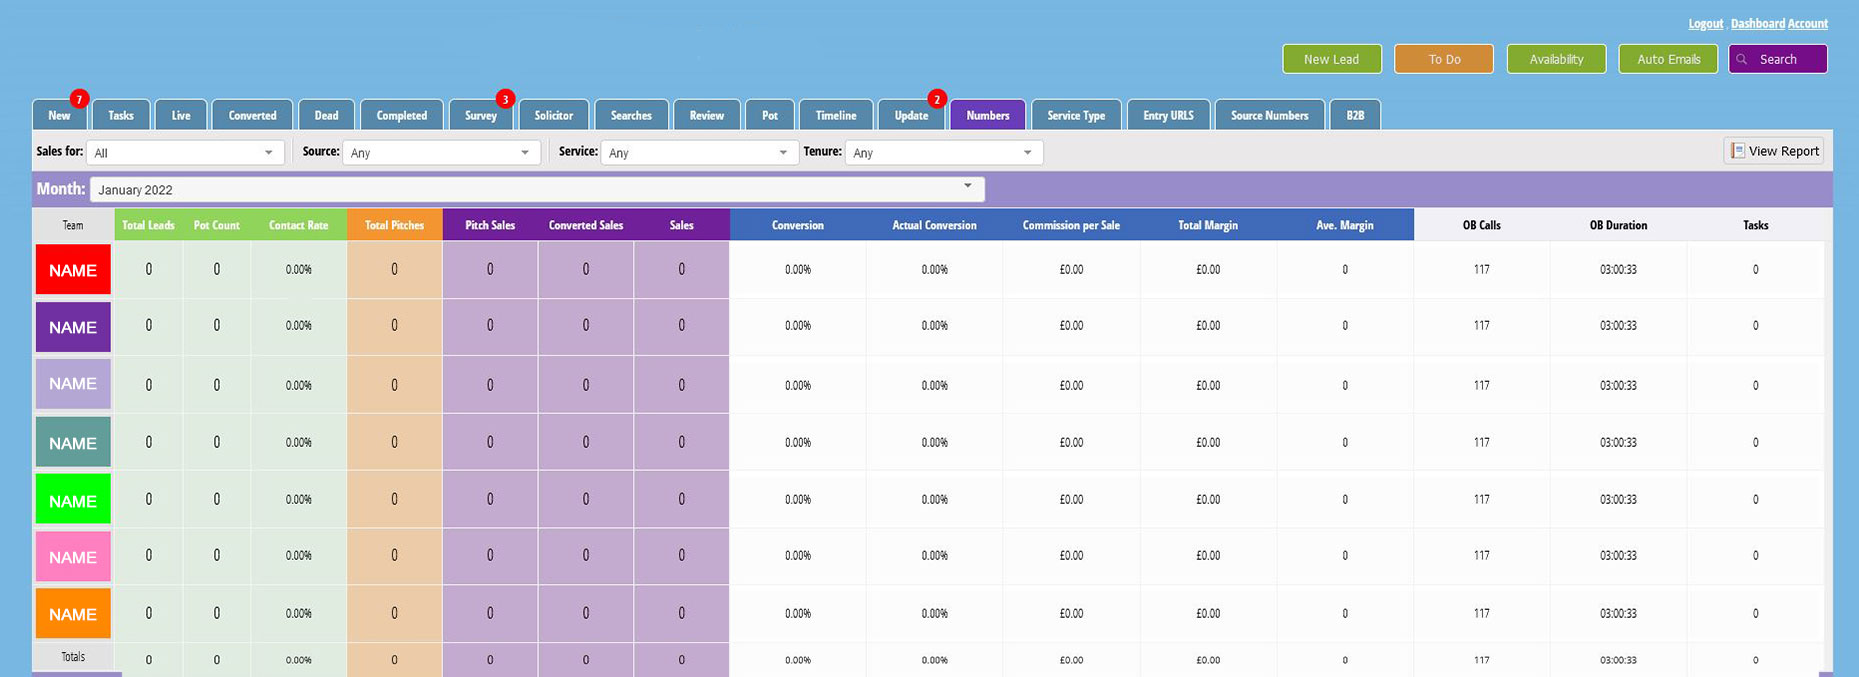Viewport: 1859px width, 677px height.
Task: Select the bright green NAME team swatch
Action: coord(73,500)
